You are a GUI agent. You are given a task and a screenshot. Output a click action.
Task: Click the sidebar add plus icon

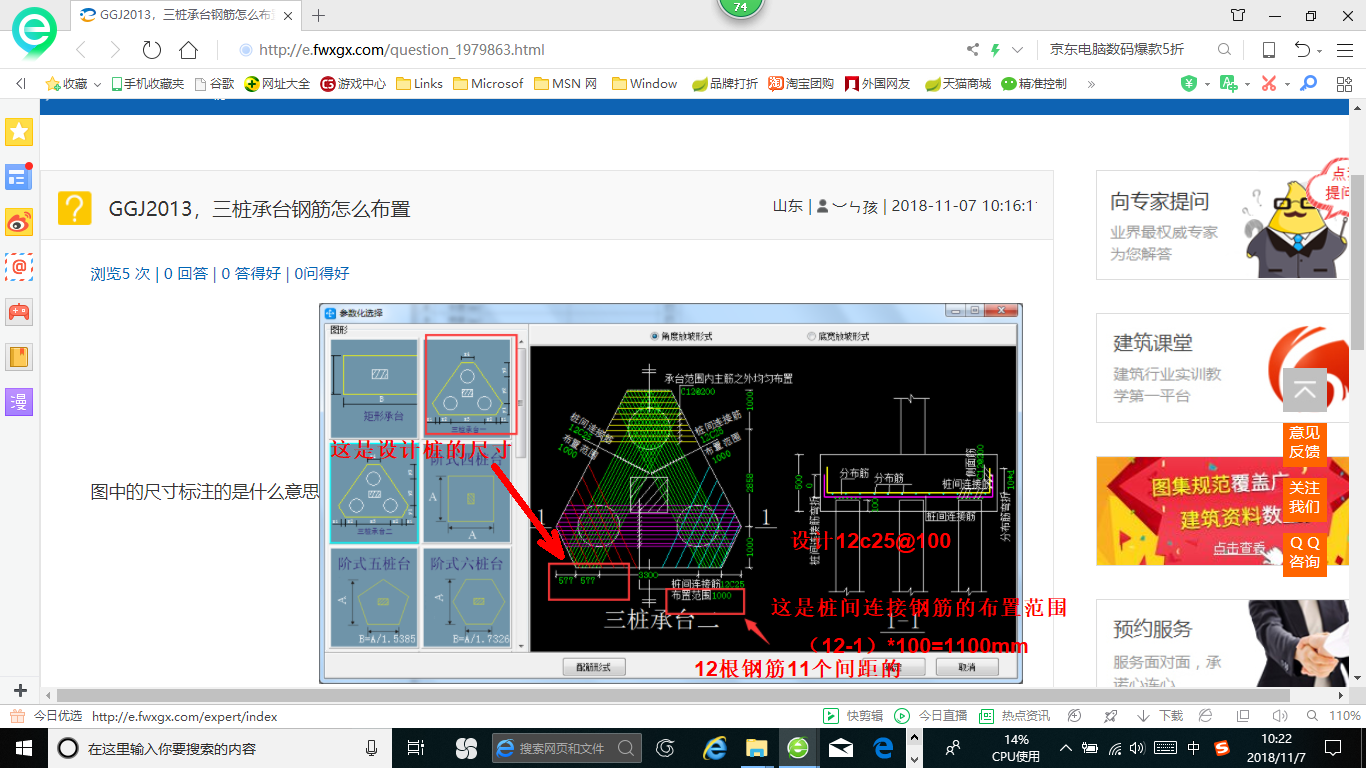tap(20, 691)
